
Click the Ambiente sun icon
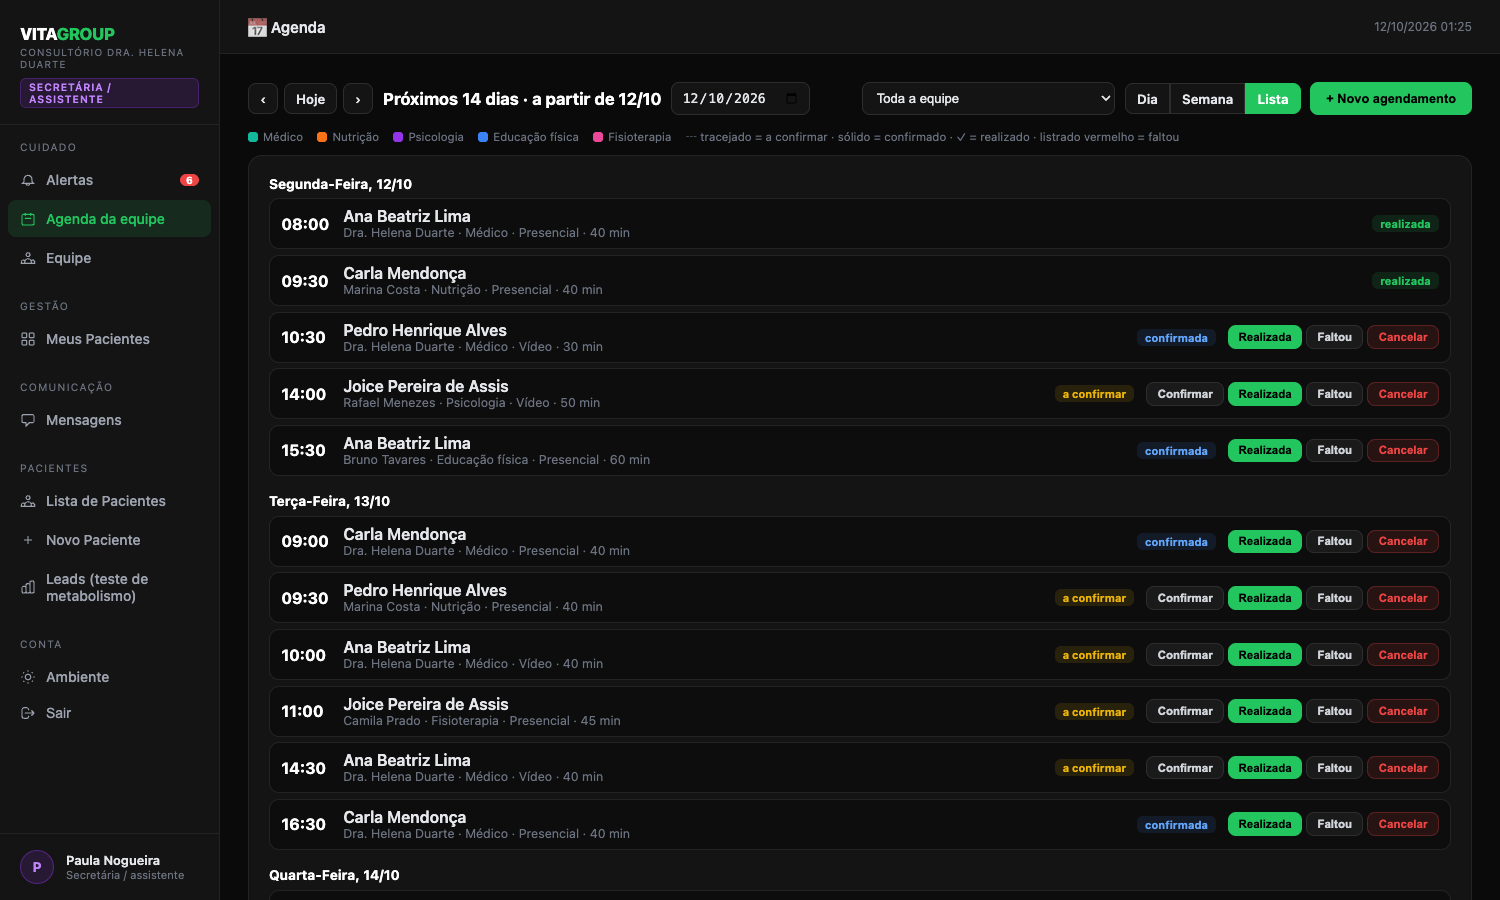click(x=28, y=677)
